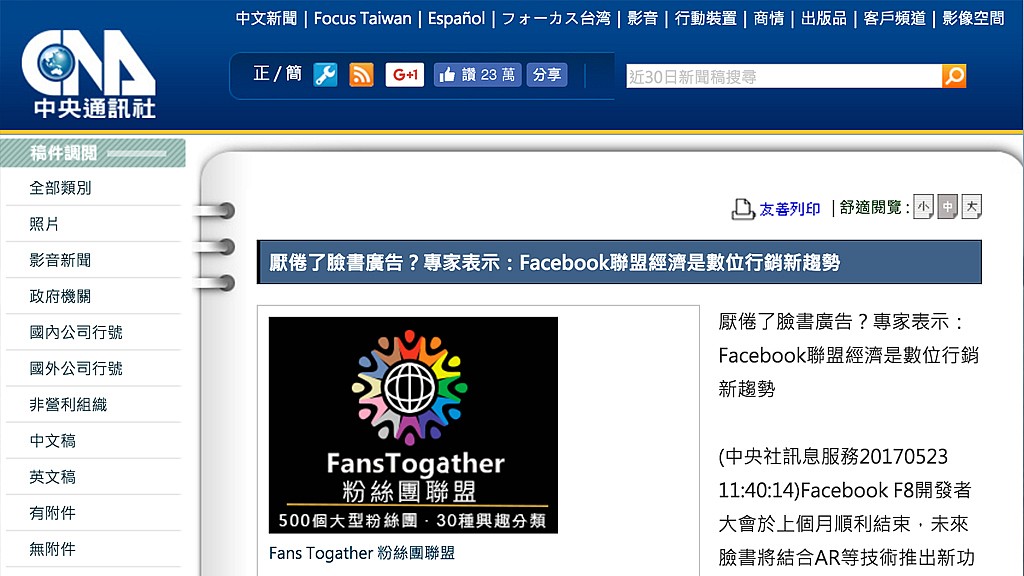This screenshot has width=1024, height=576.
Task: Open 影音 in the top navigation
Action: click(x=642, y=18)
